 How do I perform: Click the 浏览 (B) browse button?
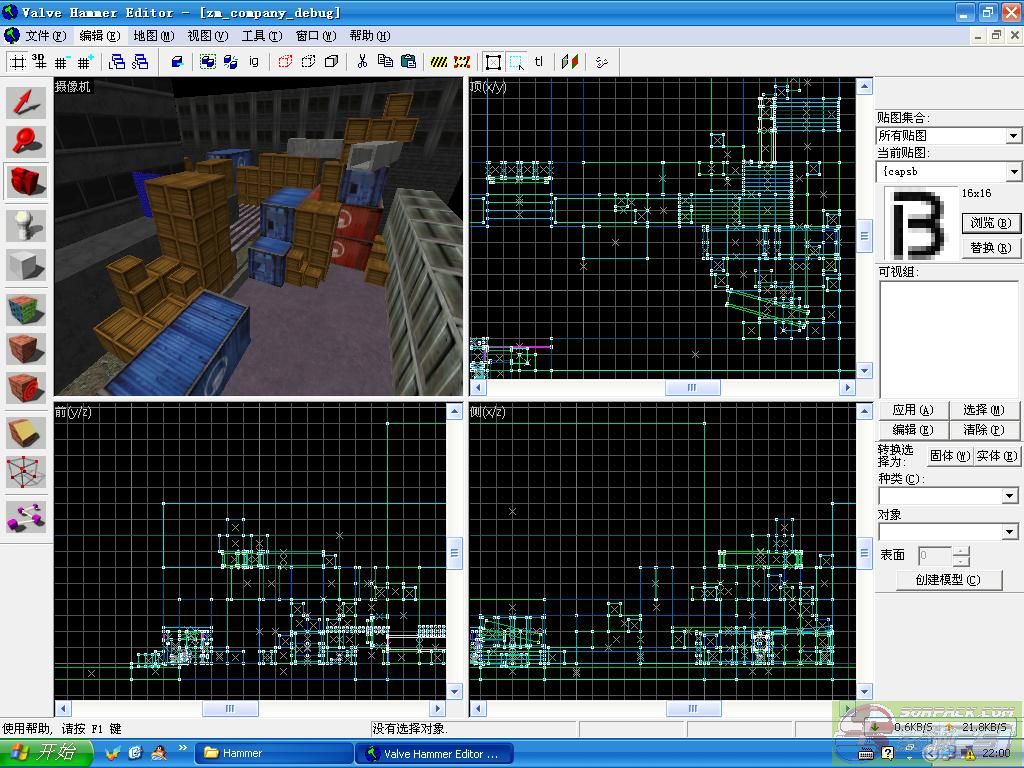point(990,223)
